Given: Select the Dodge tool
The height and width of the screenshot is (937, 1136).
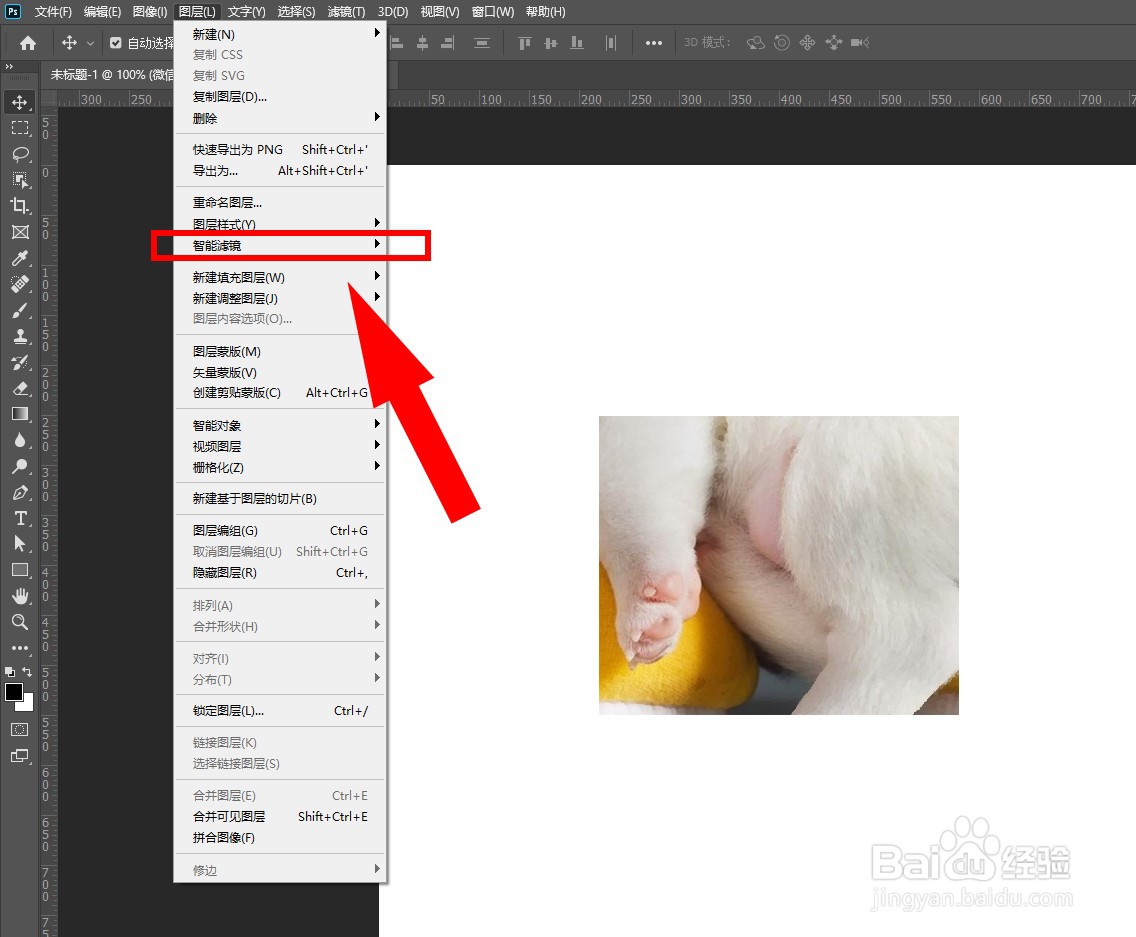Looking at the screenshot, I should [x=20, y=466].
